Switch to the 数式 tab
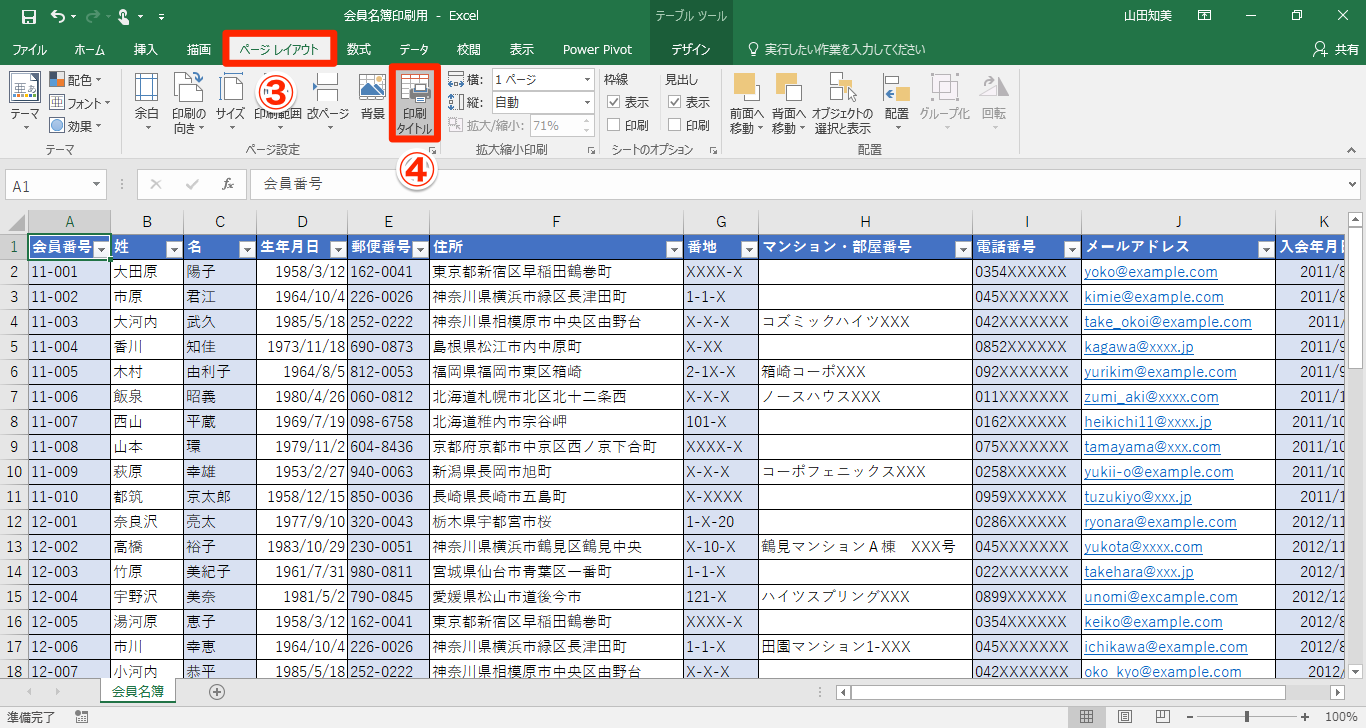Image resolution: width=1366 pixels, height=728 pixels. [359, 49]
